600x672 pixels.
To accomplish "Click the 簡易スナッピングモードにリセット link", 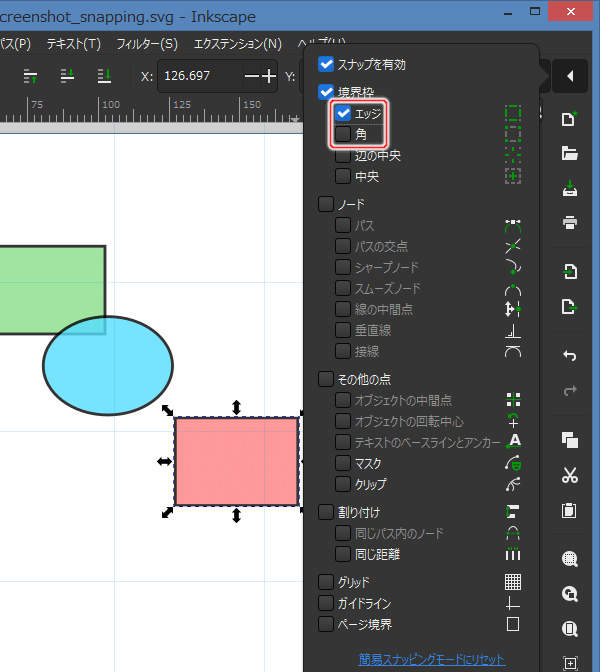I will coord(432,660).
